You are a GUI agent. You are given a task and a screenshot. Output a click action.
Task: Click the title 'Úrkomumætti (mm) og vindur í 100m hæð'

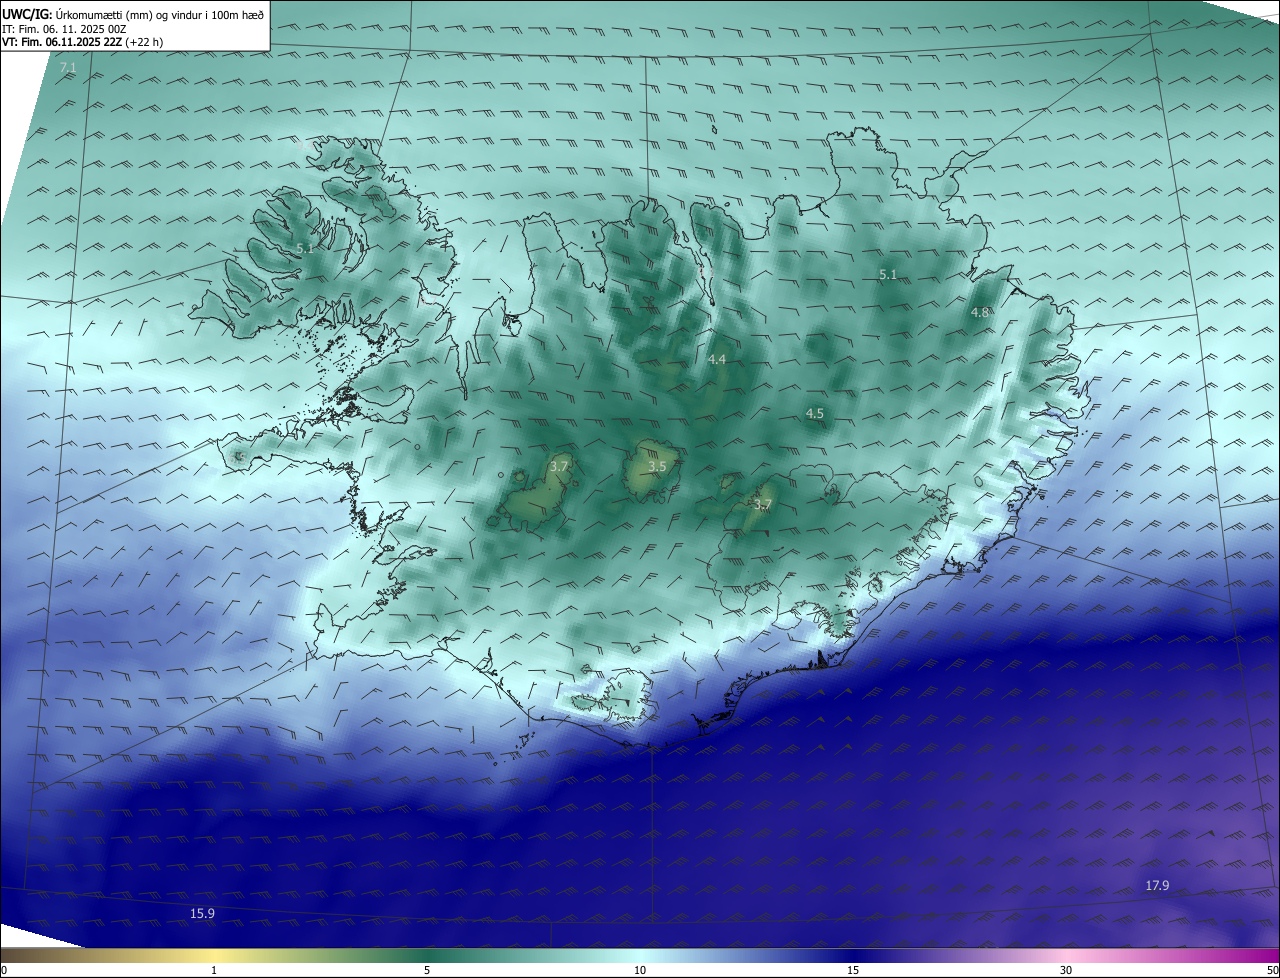pyautogui.click(x=160, y=14)
